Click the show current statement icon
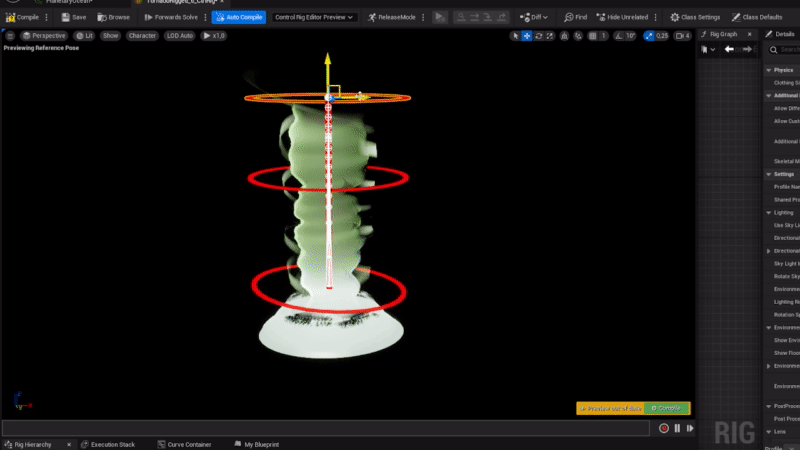Screen dimensions: 800x450 coord(461,17)
